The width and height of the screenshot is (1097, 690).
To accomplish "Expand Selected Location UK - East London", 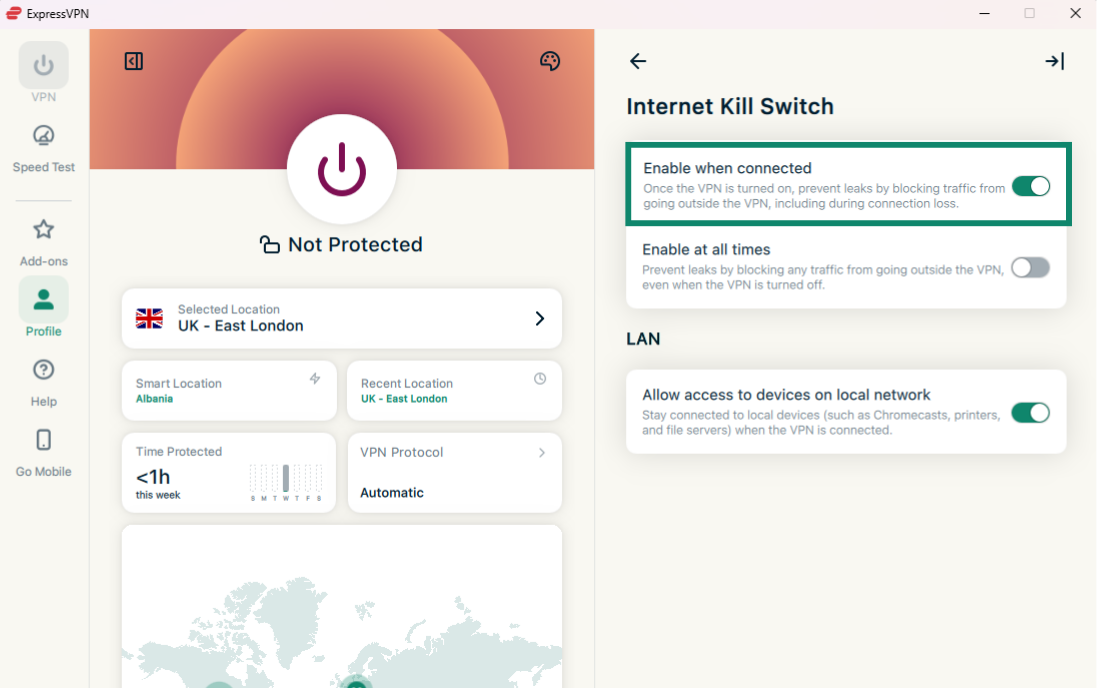I will click(x=341, y=318).
